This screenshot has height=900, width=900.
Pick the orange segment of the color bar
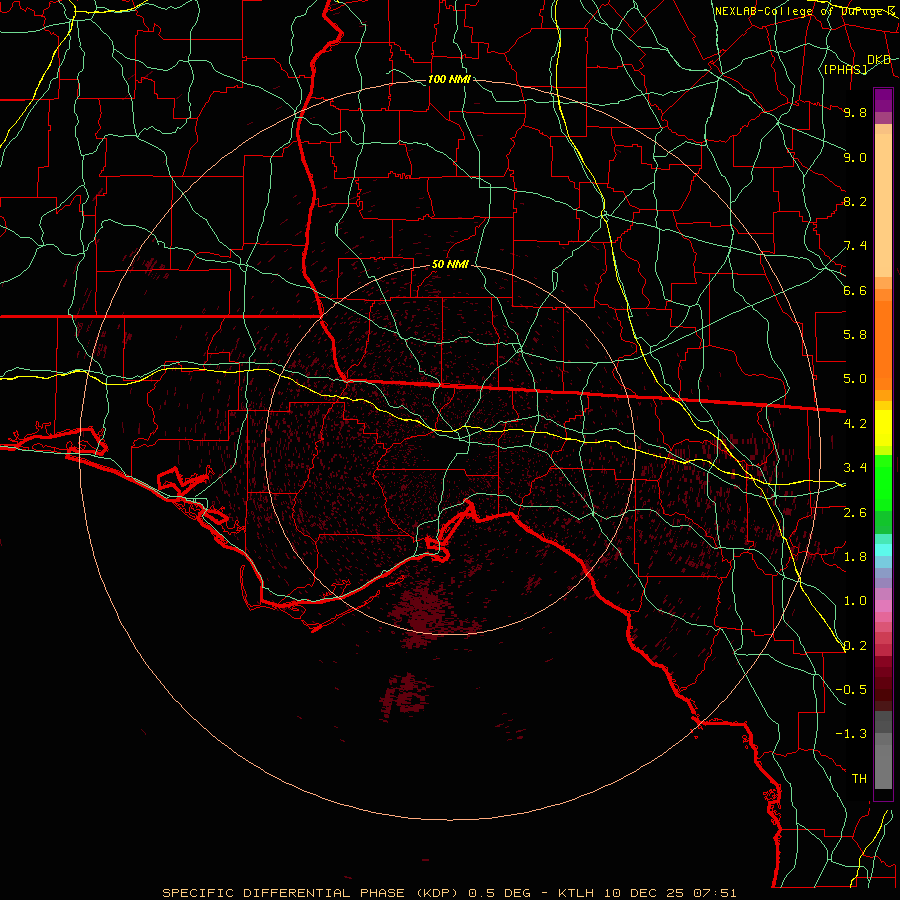[x=883, y=346]
